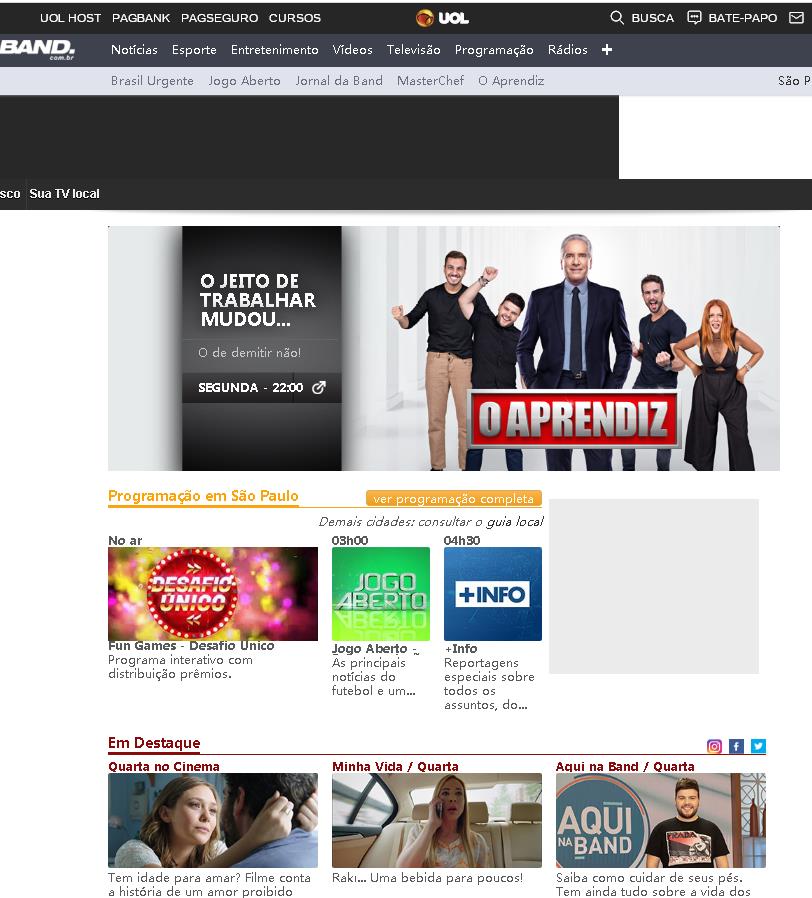
Task: Open the 'guia local' link
Action: click(515, 522)
